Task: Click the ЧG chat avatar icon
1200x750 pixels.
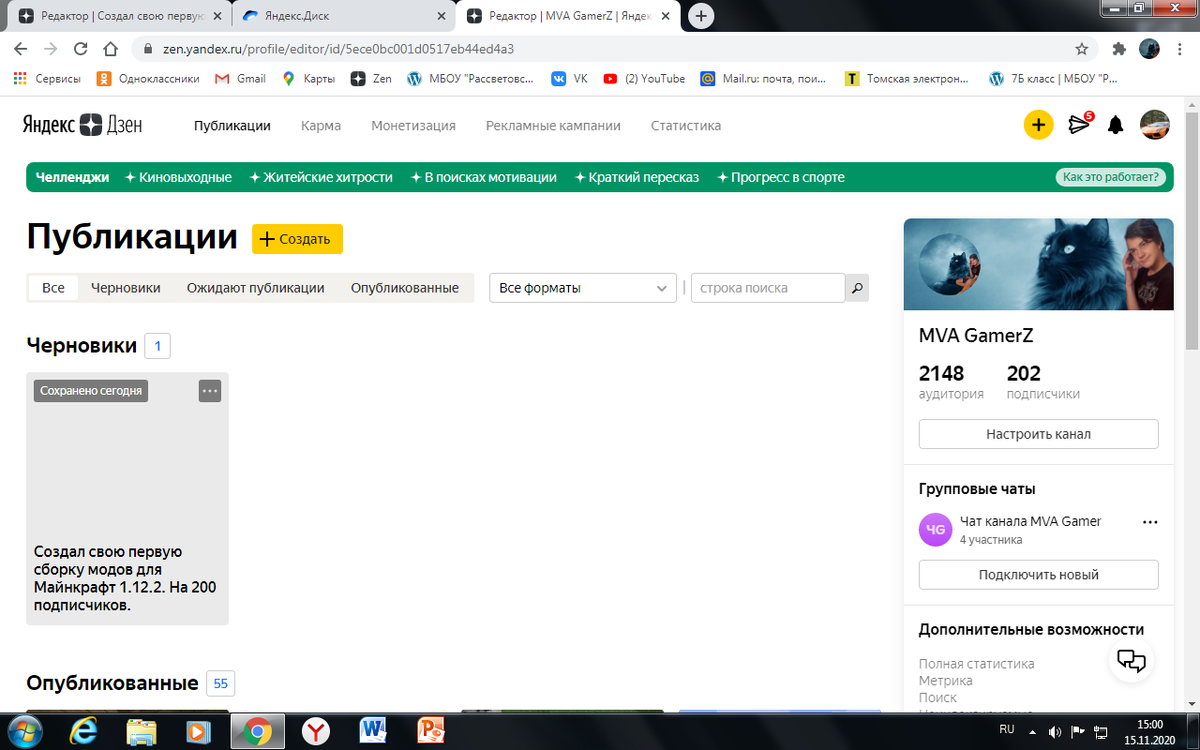Action: click(935, 529)
